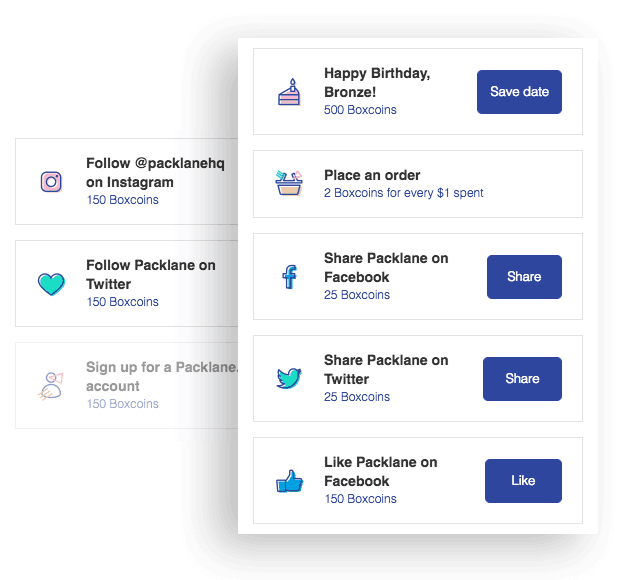Click Like Packlane on Facebook title
641x580 pixels.
pos(381,472)
